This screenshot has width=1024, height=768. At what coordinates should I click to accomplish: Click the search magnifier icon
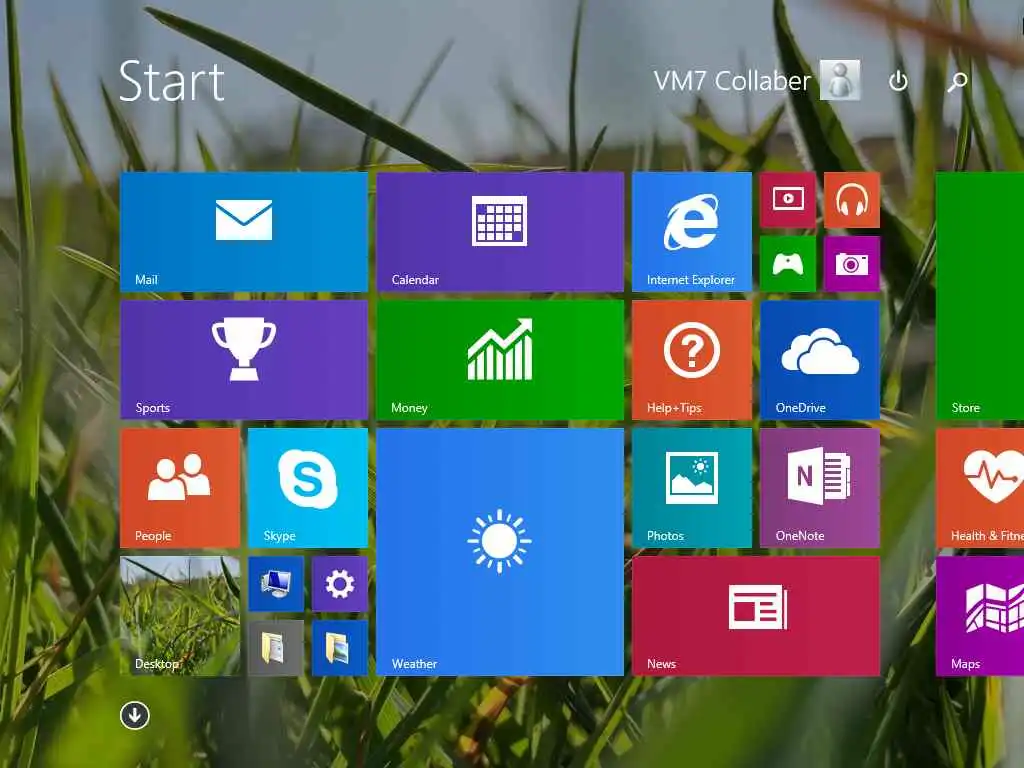pyautogui.click(x=957, y=82)
